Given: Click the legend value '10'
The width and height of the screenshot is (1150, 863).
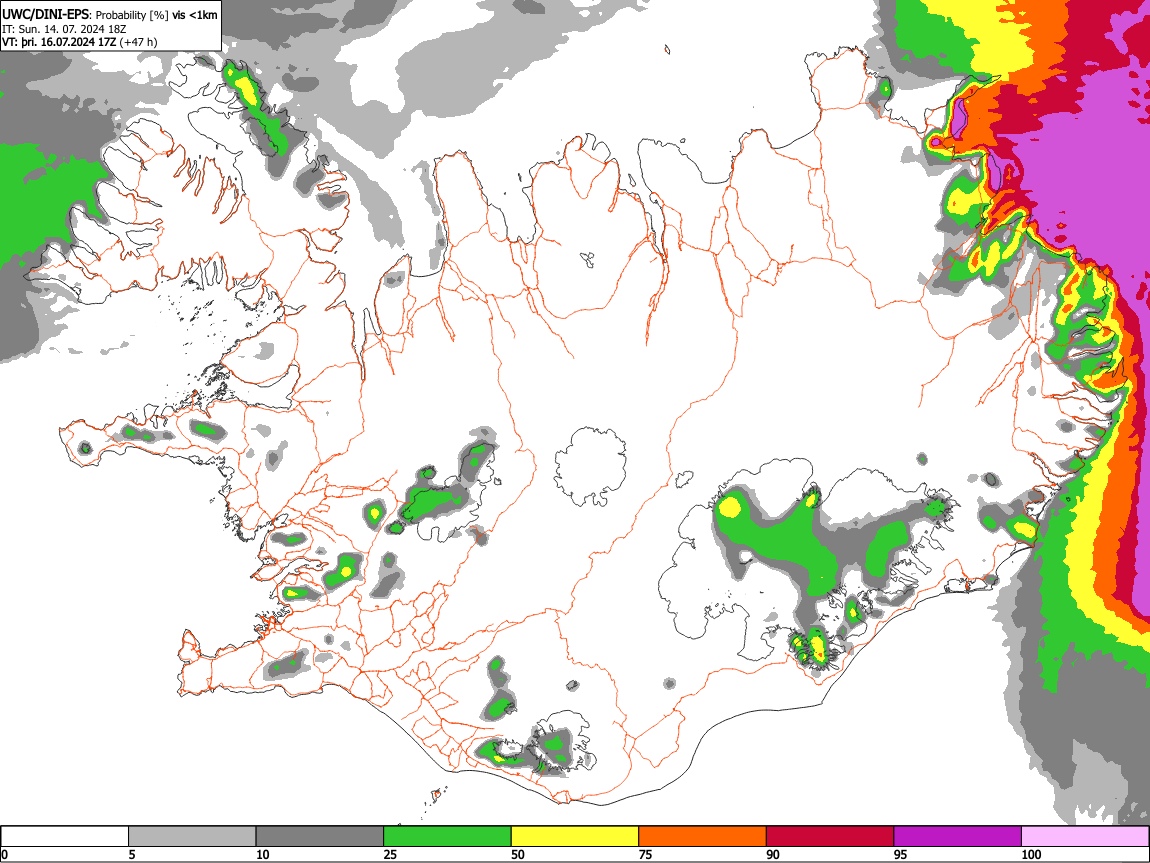Looking at the screenshot, I should point(263,854).
